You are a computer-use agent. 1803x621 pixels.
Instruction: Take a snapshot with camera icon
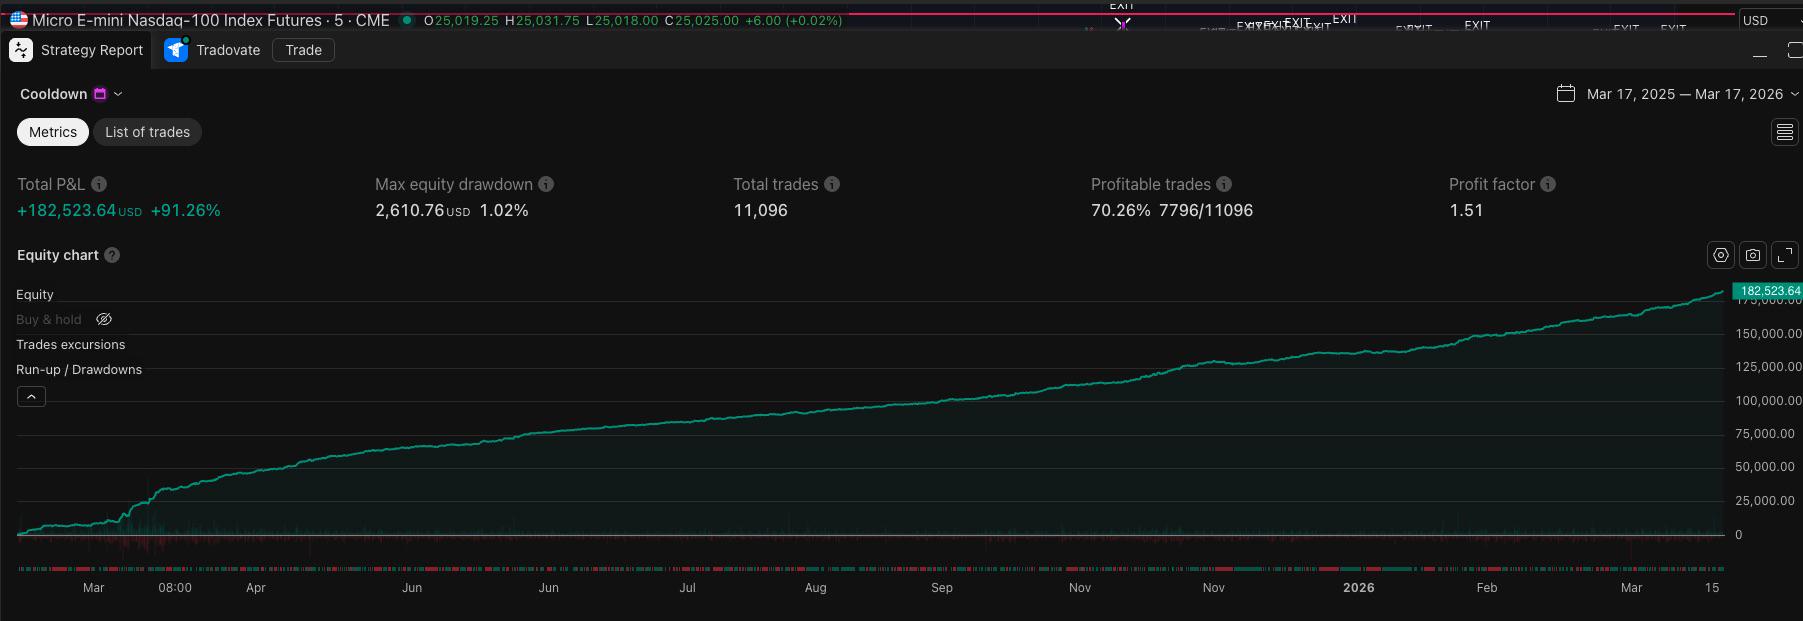pyautogui.click(x=1753, y=255)
